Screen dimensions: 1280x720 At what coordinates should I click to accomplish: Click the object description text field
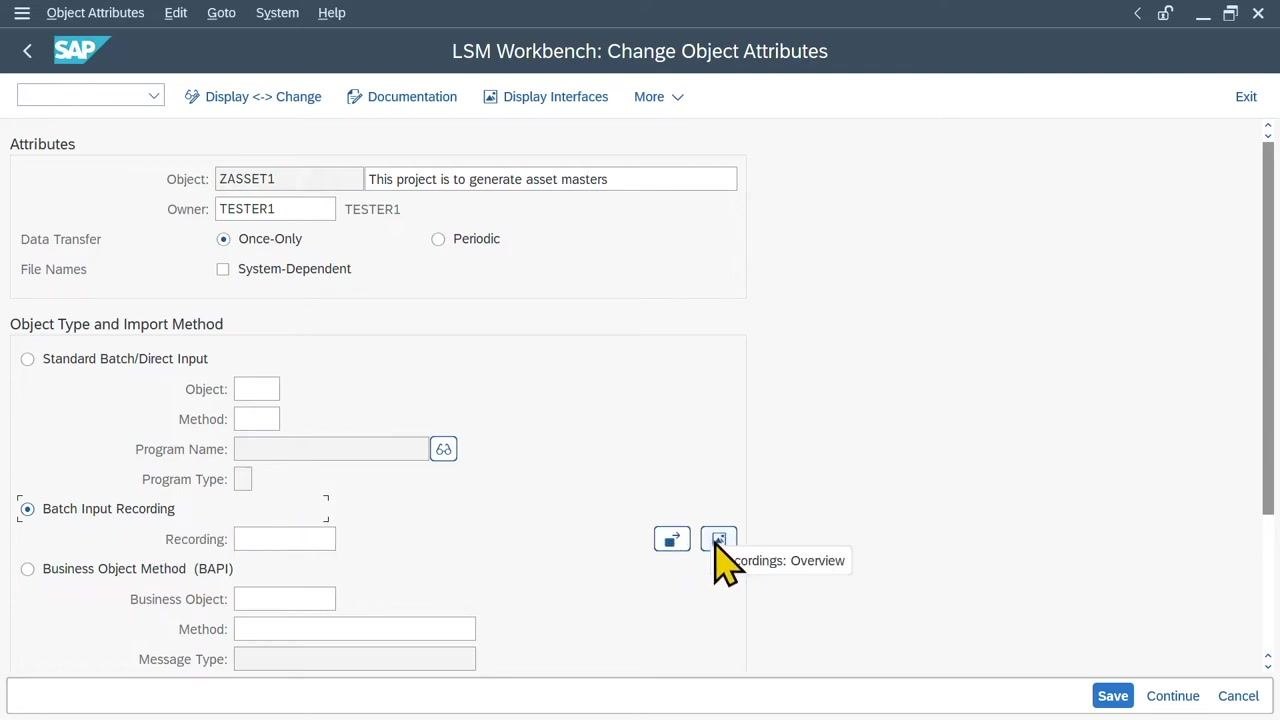click(551, 179)
